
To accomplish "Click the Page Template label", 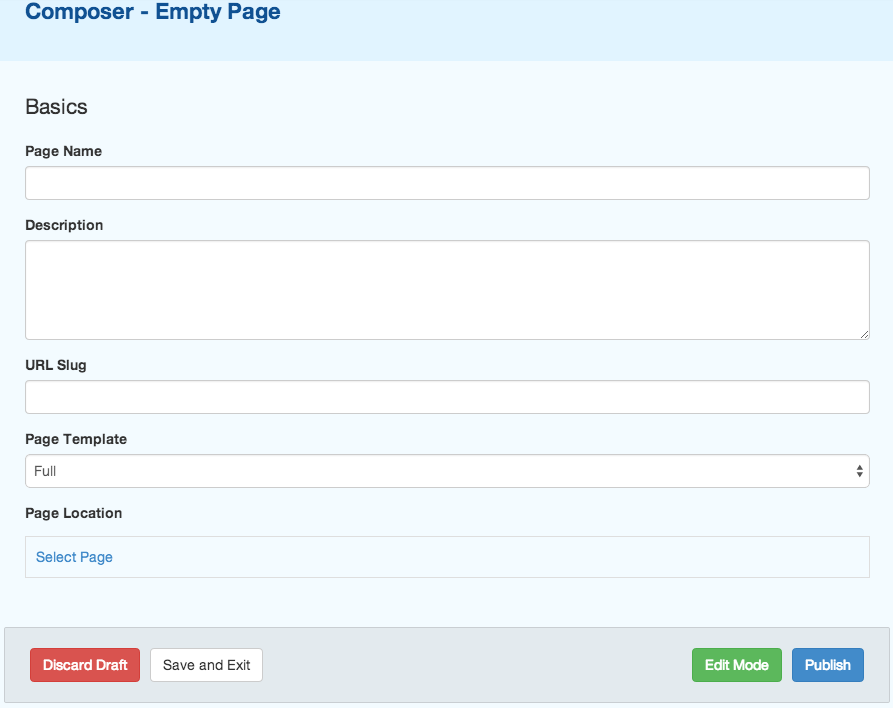I will pos(76,439).
